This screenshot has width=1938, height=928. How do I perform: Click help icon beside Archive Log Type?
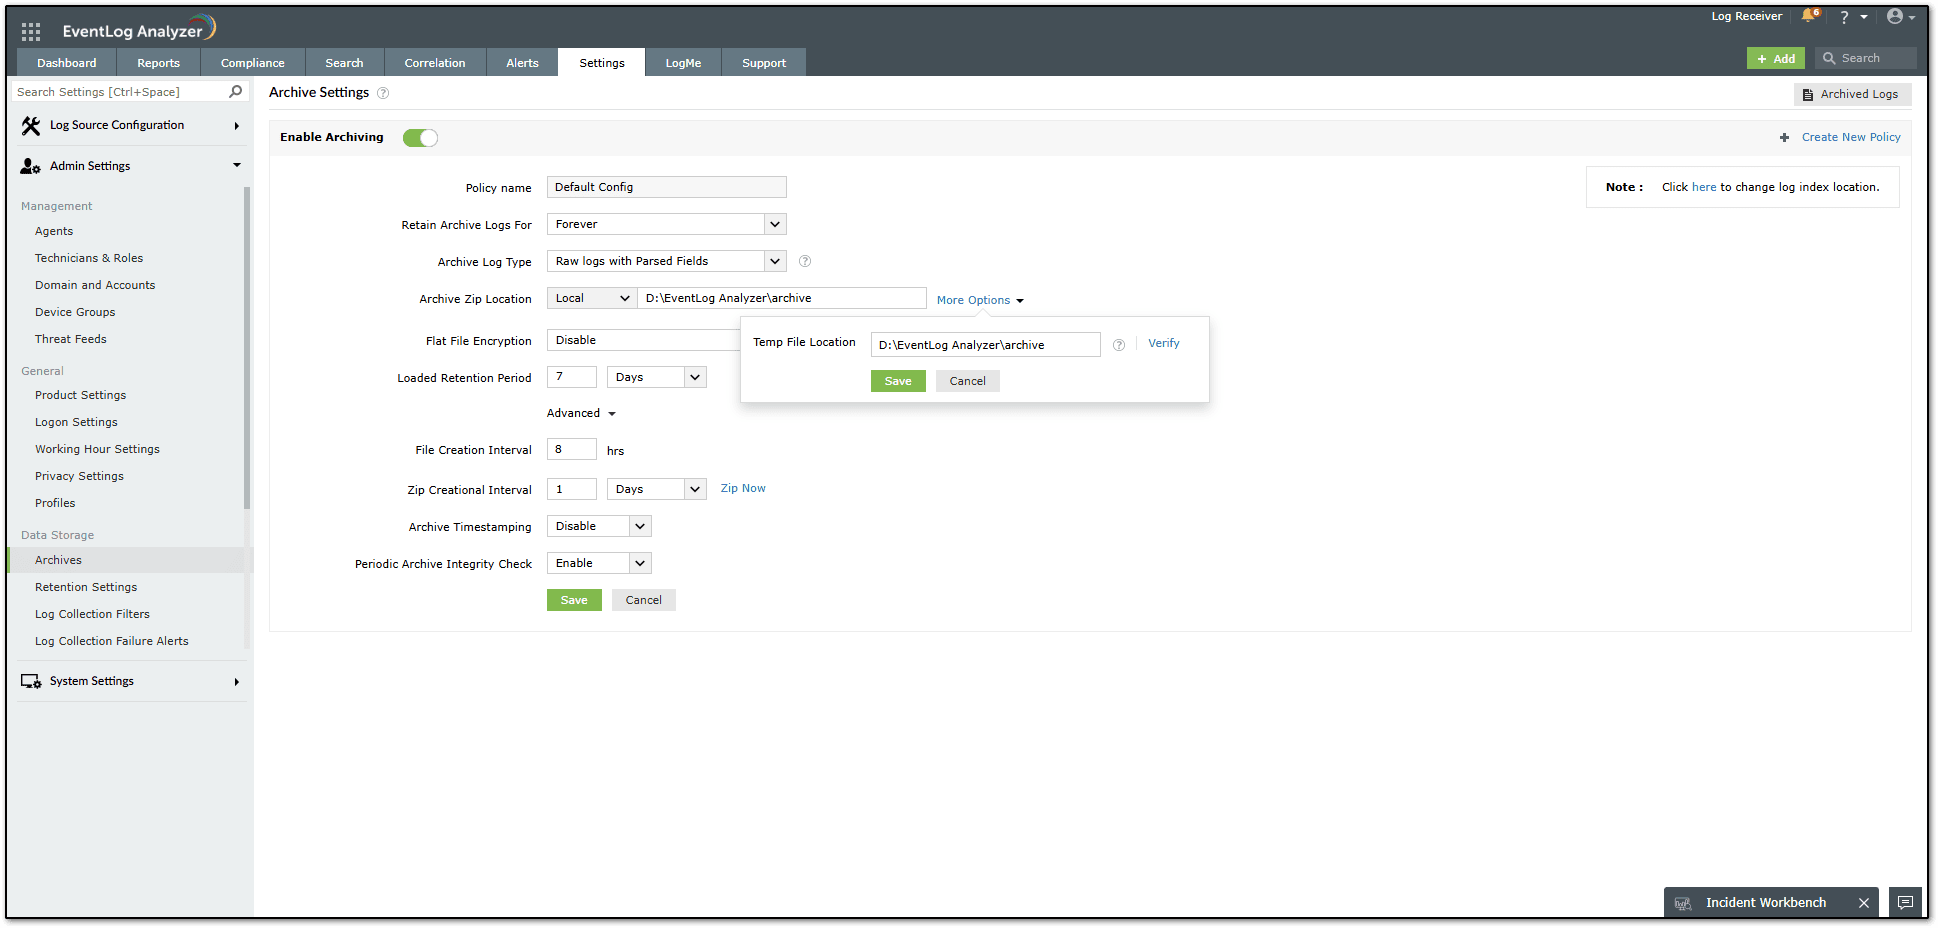pos(805,261)
